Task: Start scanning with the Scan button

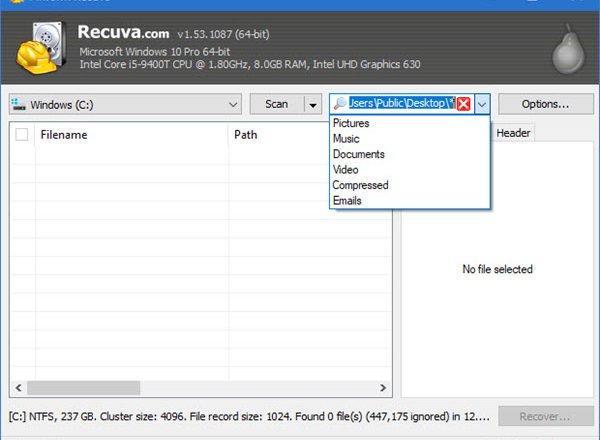Action: [x=277, y=104]
